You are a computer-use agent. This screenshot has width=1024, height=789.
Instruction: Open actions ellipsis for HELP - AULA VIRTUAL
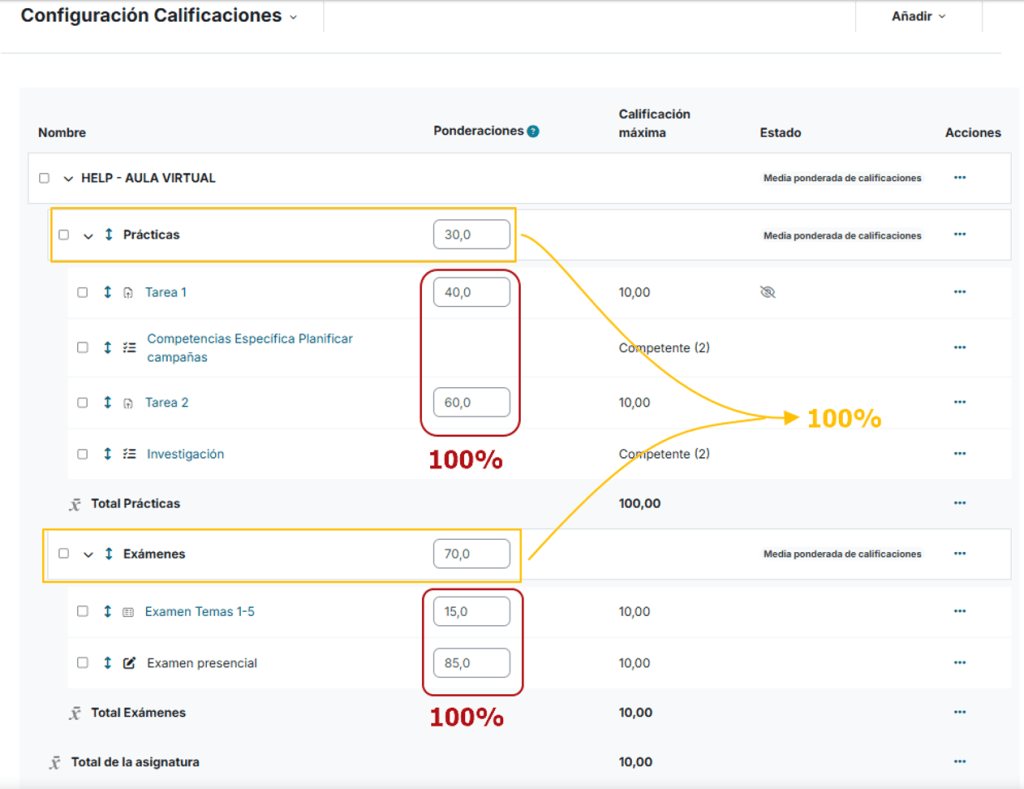coord(959,177)
